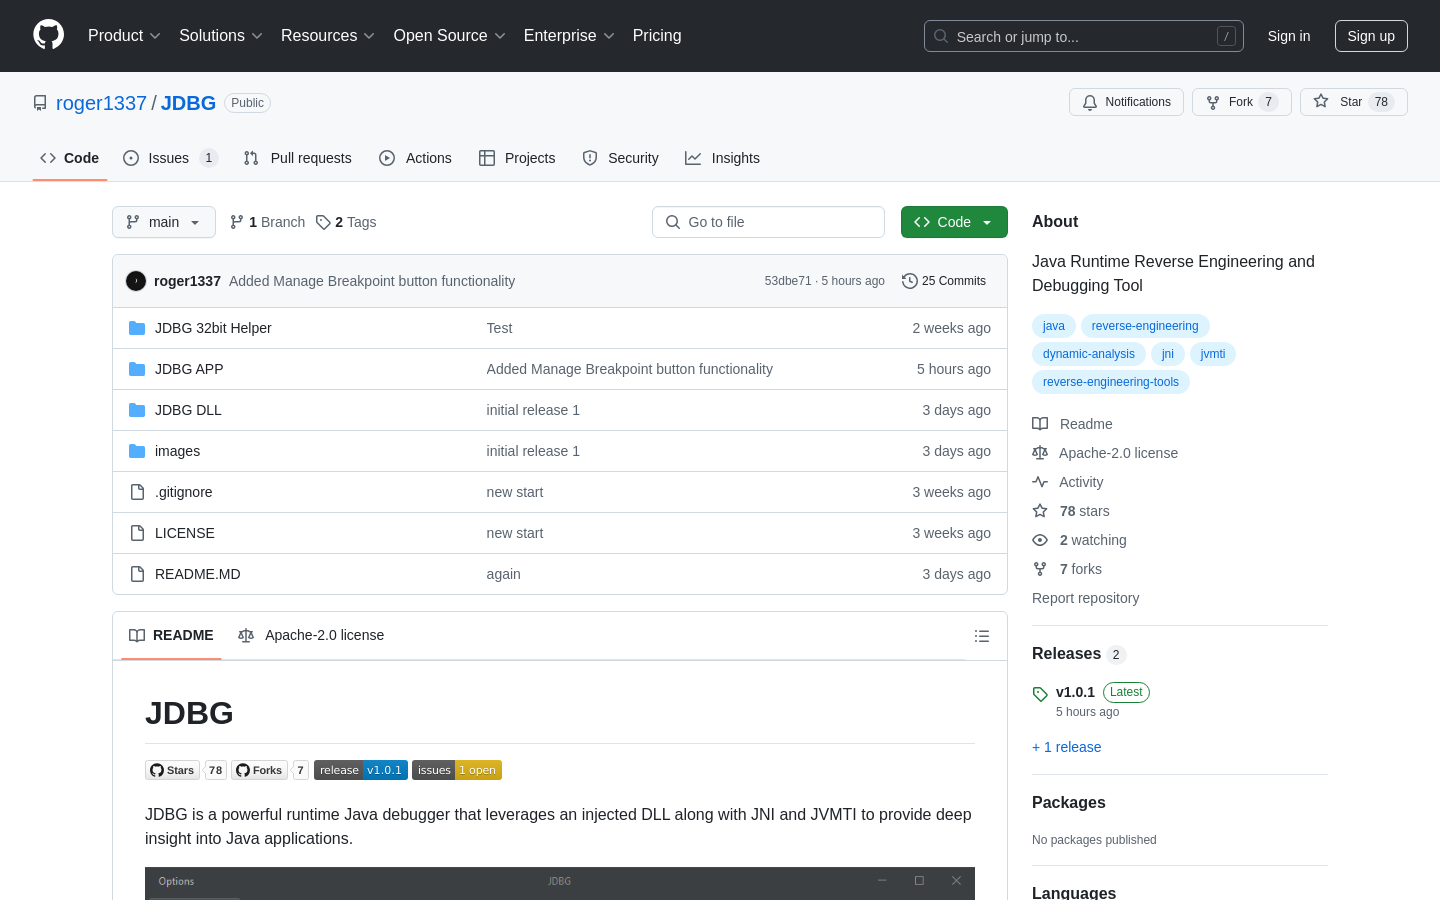Click the Sign up button
Screen dimensions: 1440x900
(x=1371, y=36)
